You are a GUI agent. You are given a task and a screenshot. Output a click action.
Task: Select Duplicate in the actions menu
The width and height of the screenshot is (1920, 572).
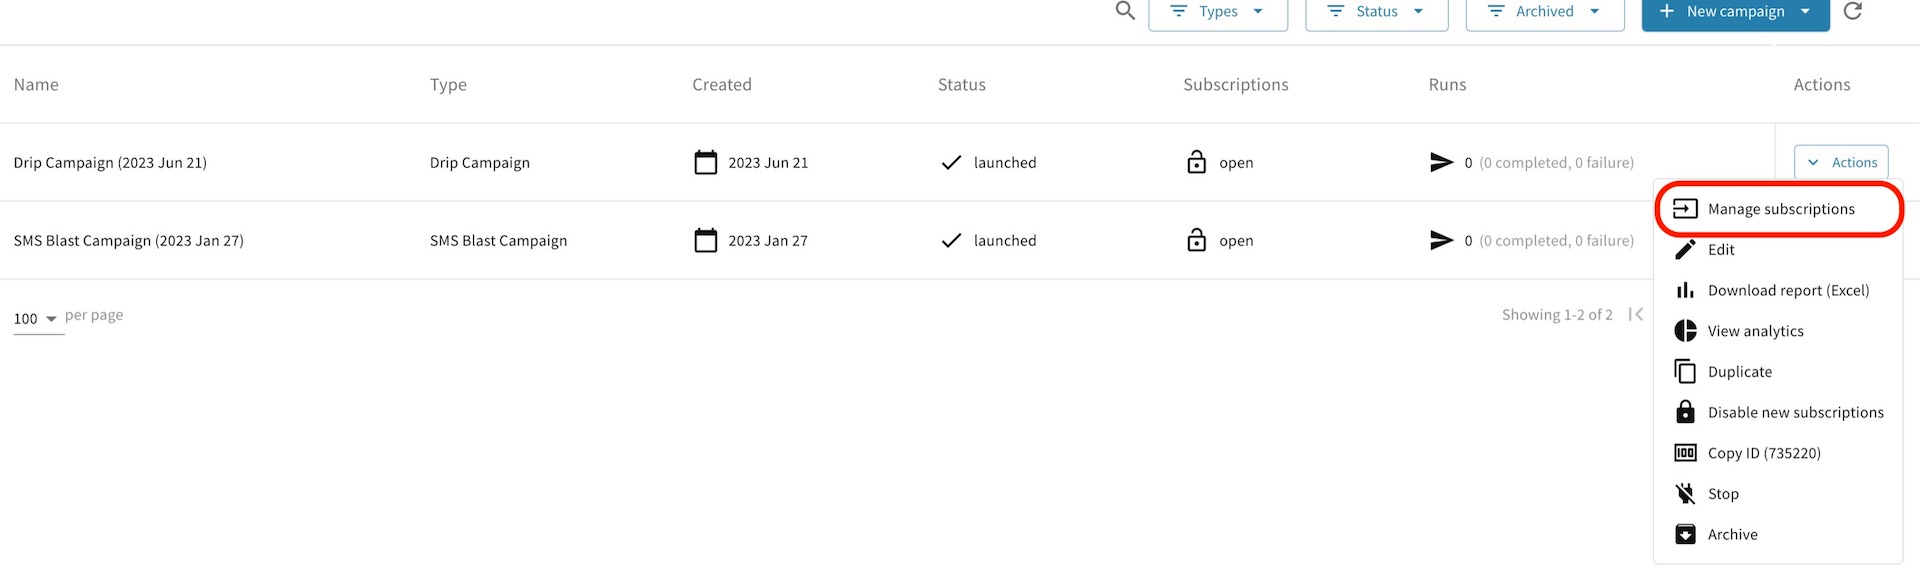(x=1739, y=372)
